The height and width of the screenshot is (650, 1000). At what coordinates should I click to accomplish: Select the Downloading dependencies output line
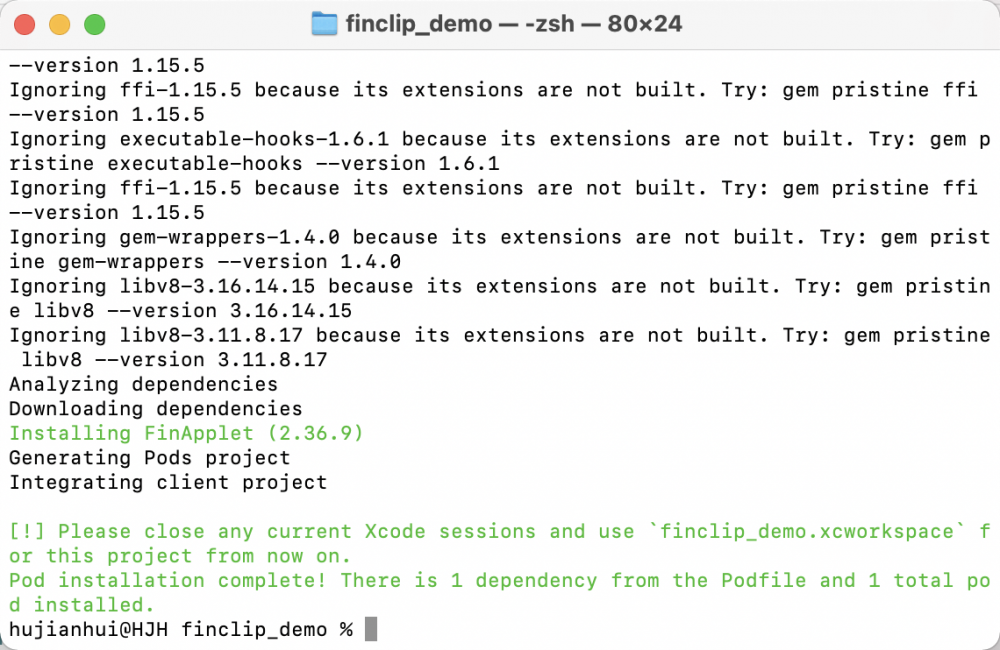click(x=156, y=408)
